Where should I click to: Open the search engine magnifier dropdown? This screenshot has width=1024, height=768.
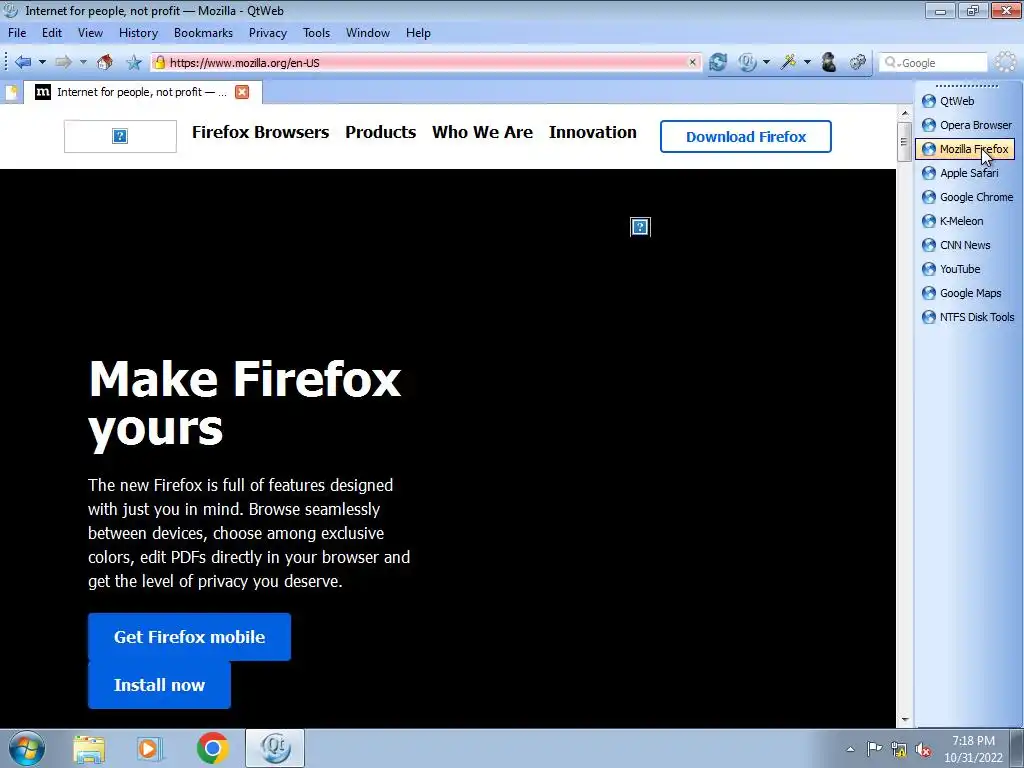891,63
